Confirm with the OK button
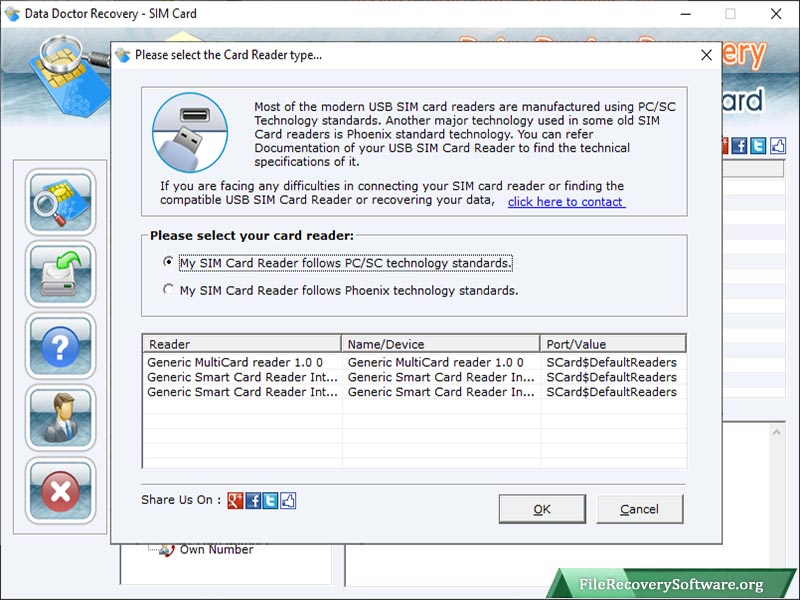 point(542,509)
